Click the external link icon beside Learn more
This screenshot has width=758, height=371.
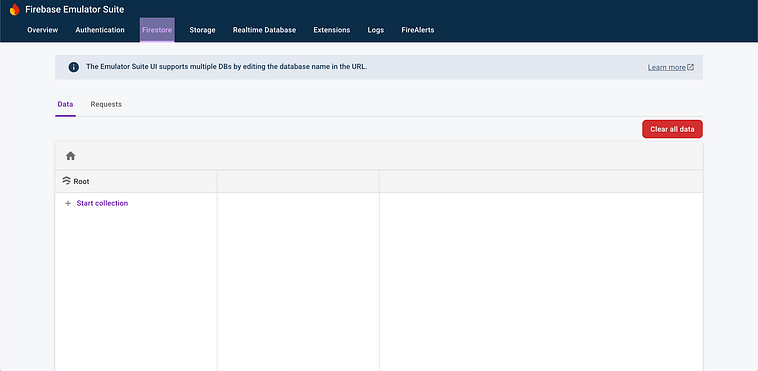pos(690,67)
